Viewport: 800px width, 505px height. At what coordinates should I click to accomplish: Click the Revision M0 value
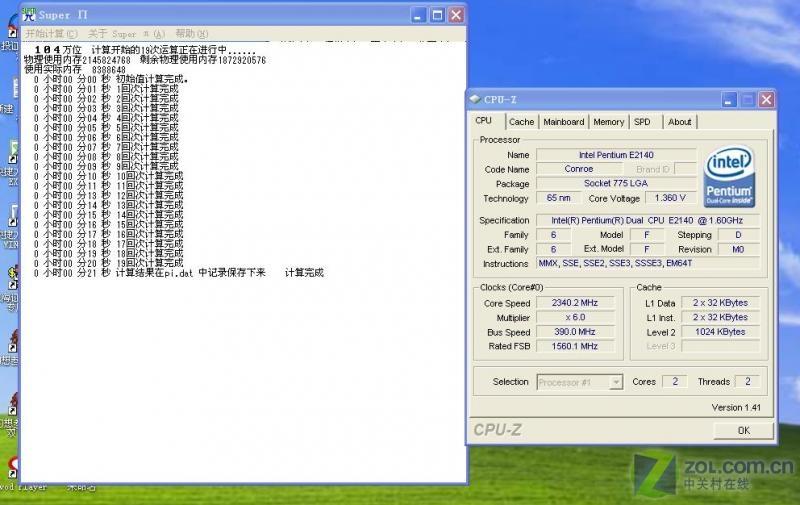(x=738, y=249)
